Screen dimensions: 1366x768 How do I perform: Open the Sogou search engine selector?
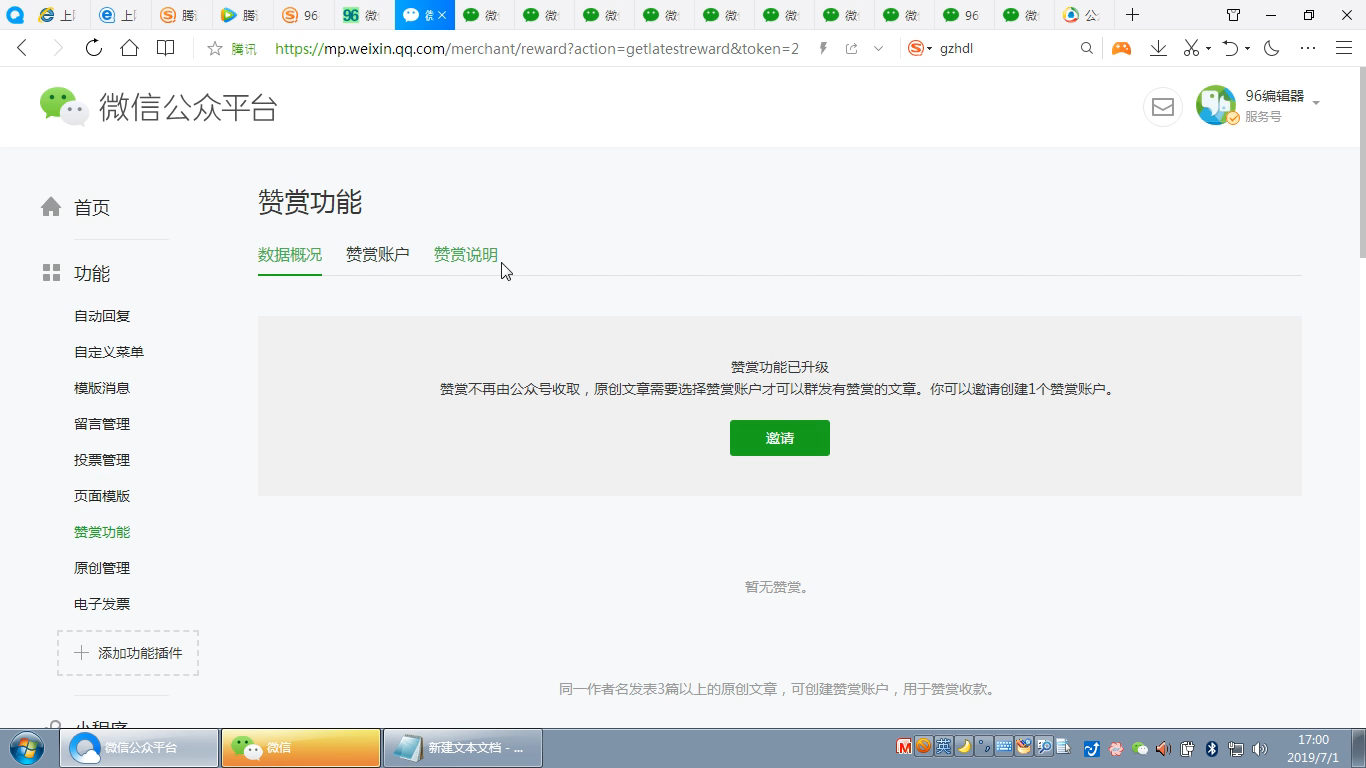(919, 48)
